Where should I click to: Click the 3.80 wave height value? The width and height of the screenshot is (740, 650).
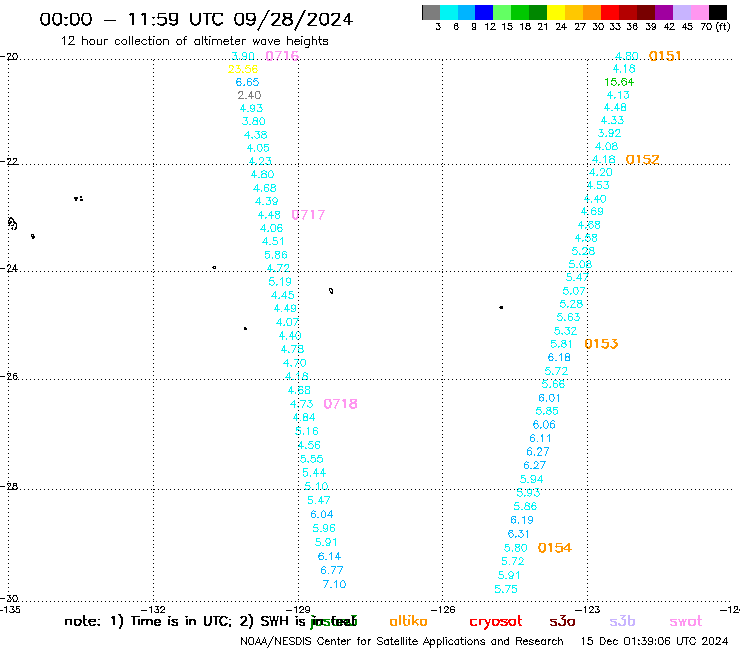(253, 122)
